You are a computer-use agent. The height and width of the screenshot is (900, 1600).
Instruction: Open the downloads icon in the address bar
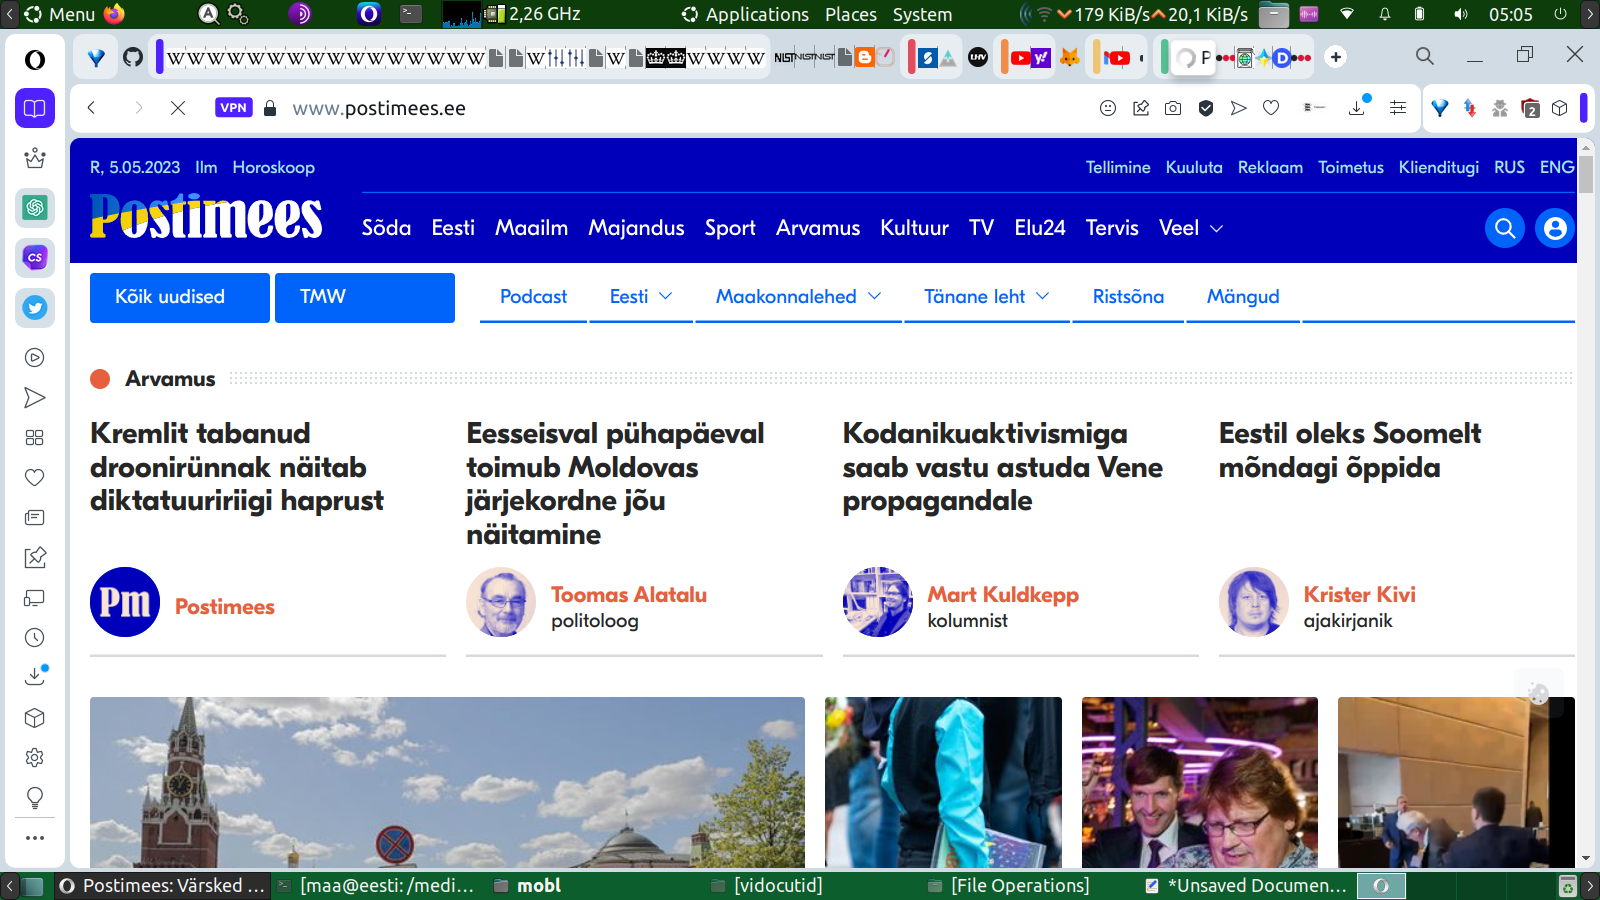[x=1357, y=108]
